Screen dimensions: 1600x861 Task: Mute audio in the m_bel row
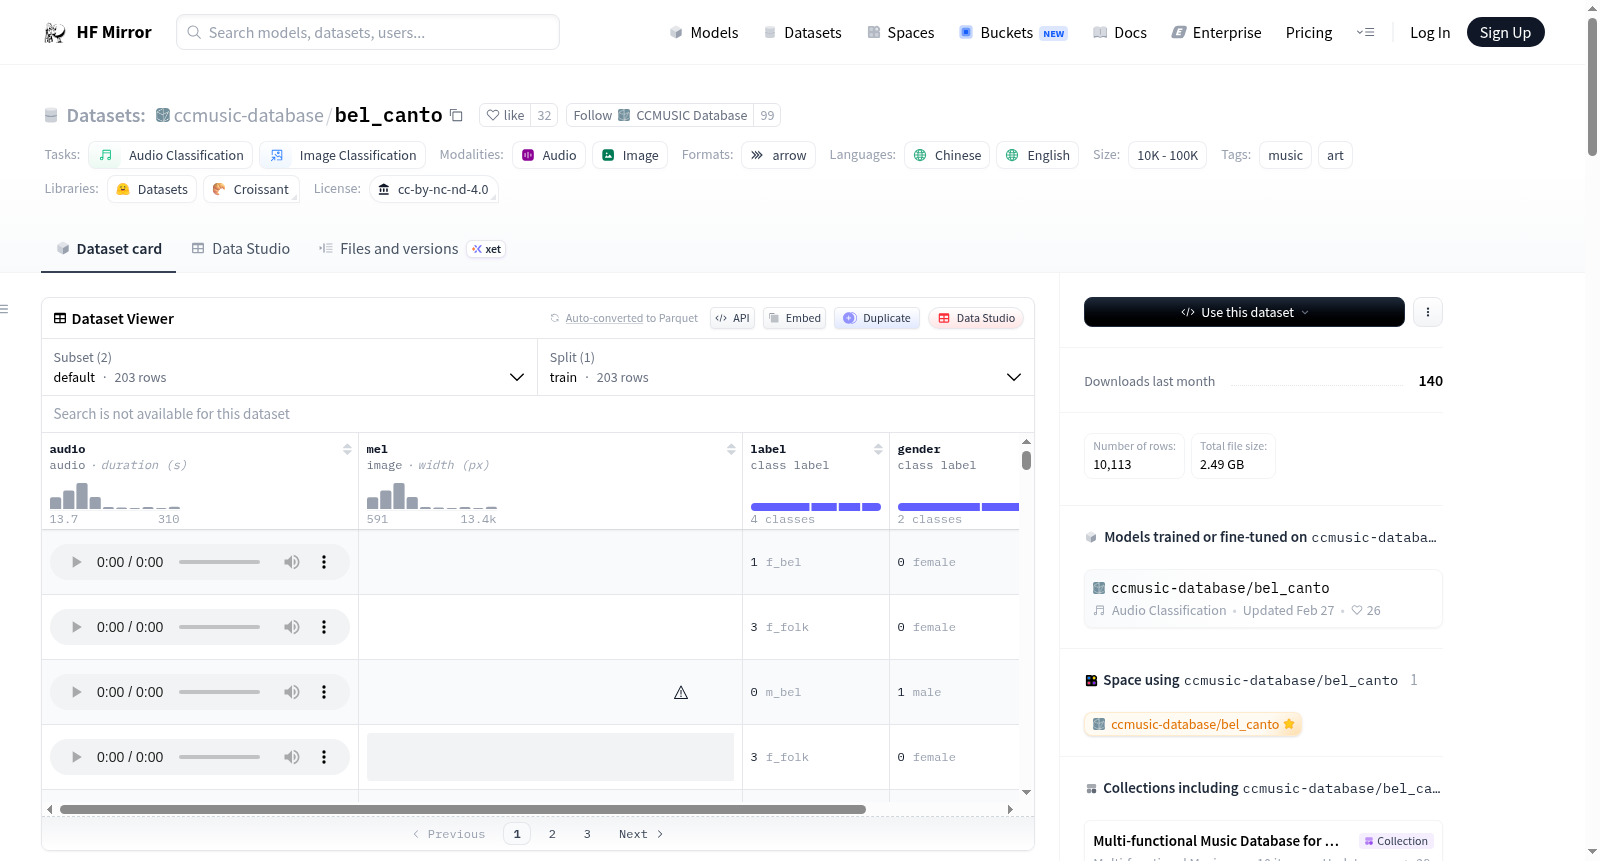click(292, 692)
